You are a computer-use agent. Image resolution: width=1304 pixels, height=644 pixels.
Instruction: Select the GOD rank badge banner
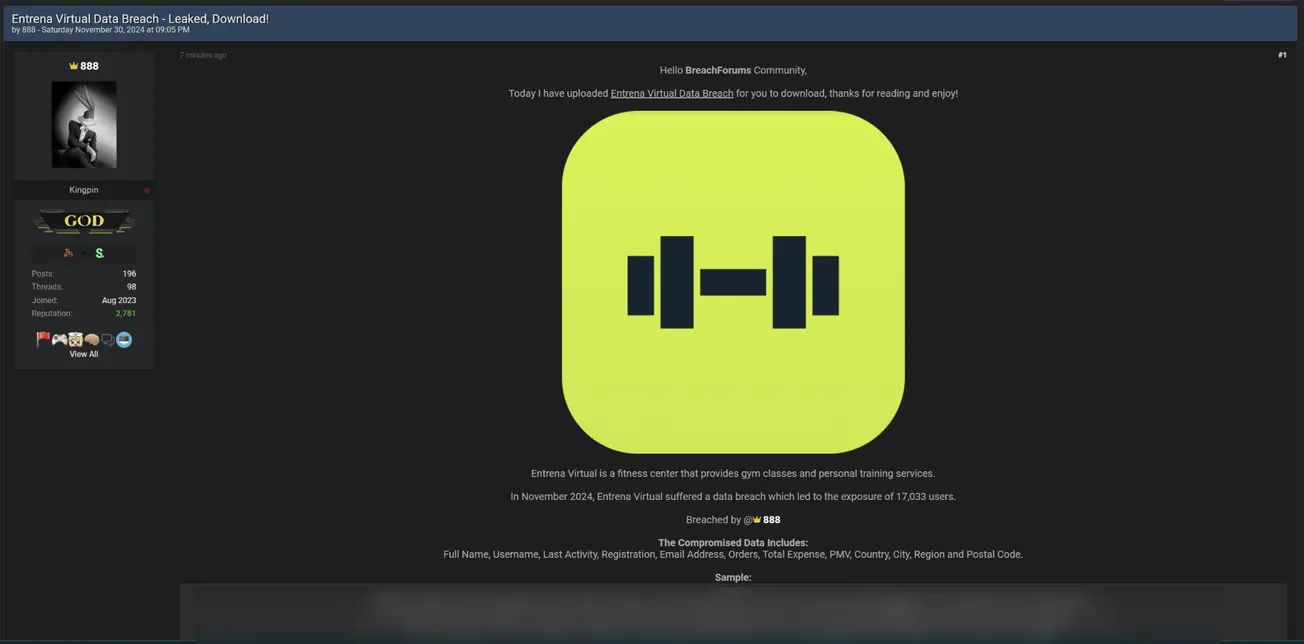point(84,220)
